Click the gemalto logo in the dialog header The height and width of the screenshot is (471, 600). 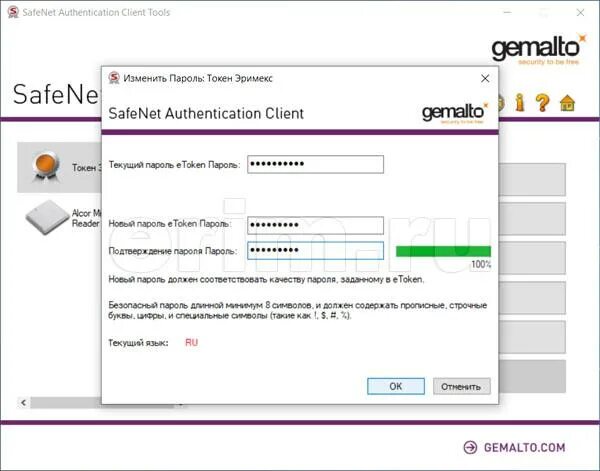pyautogui.click(x=455, y=112)
